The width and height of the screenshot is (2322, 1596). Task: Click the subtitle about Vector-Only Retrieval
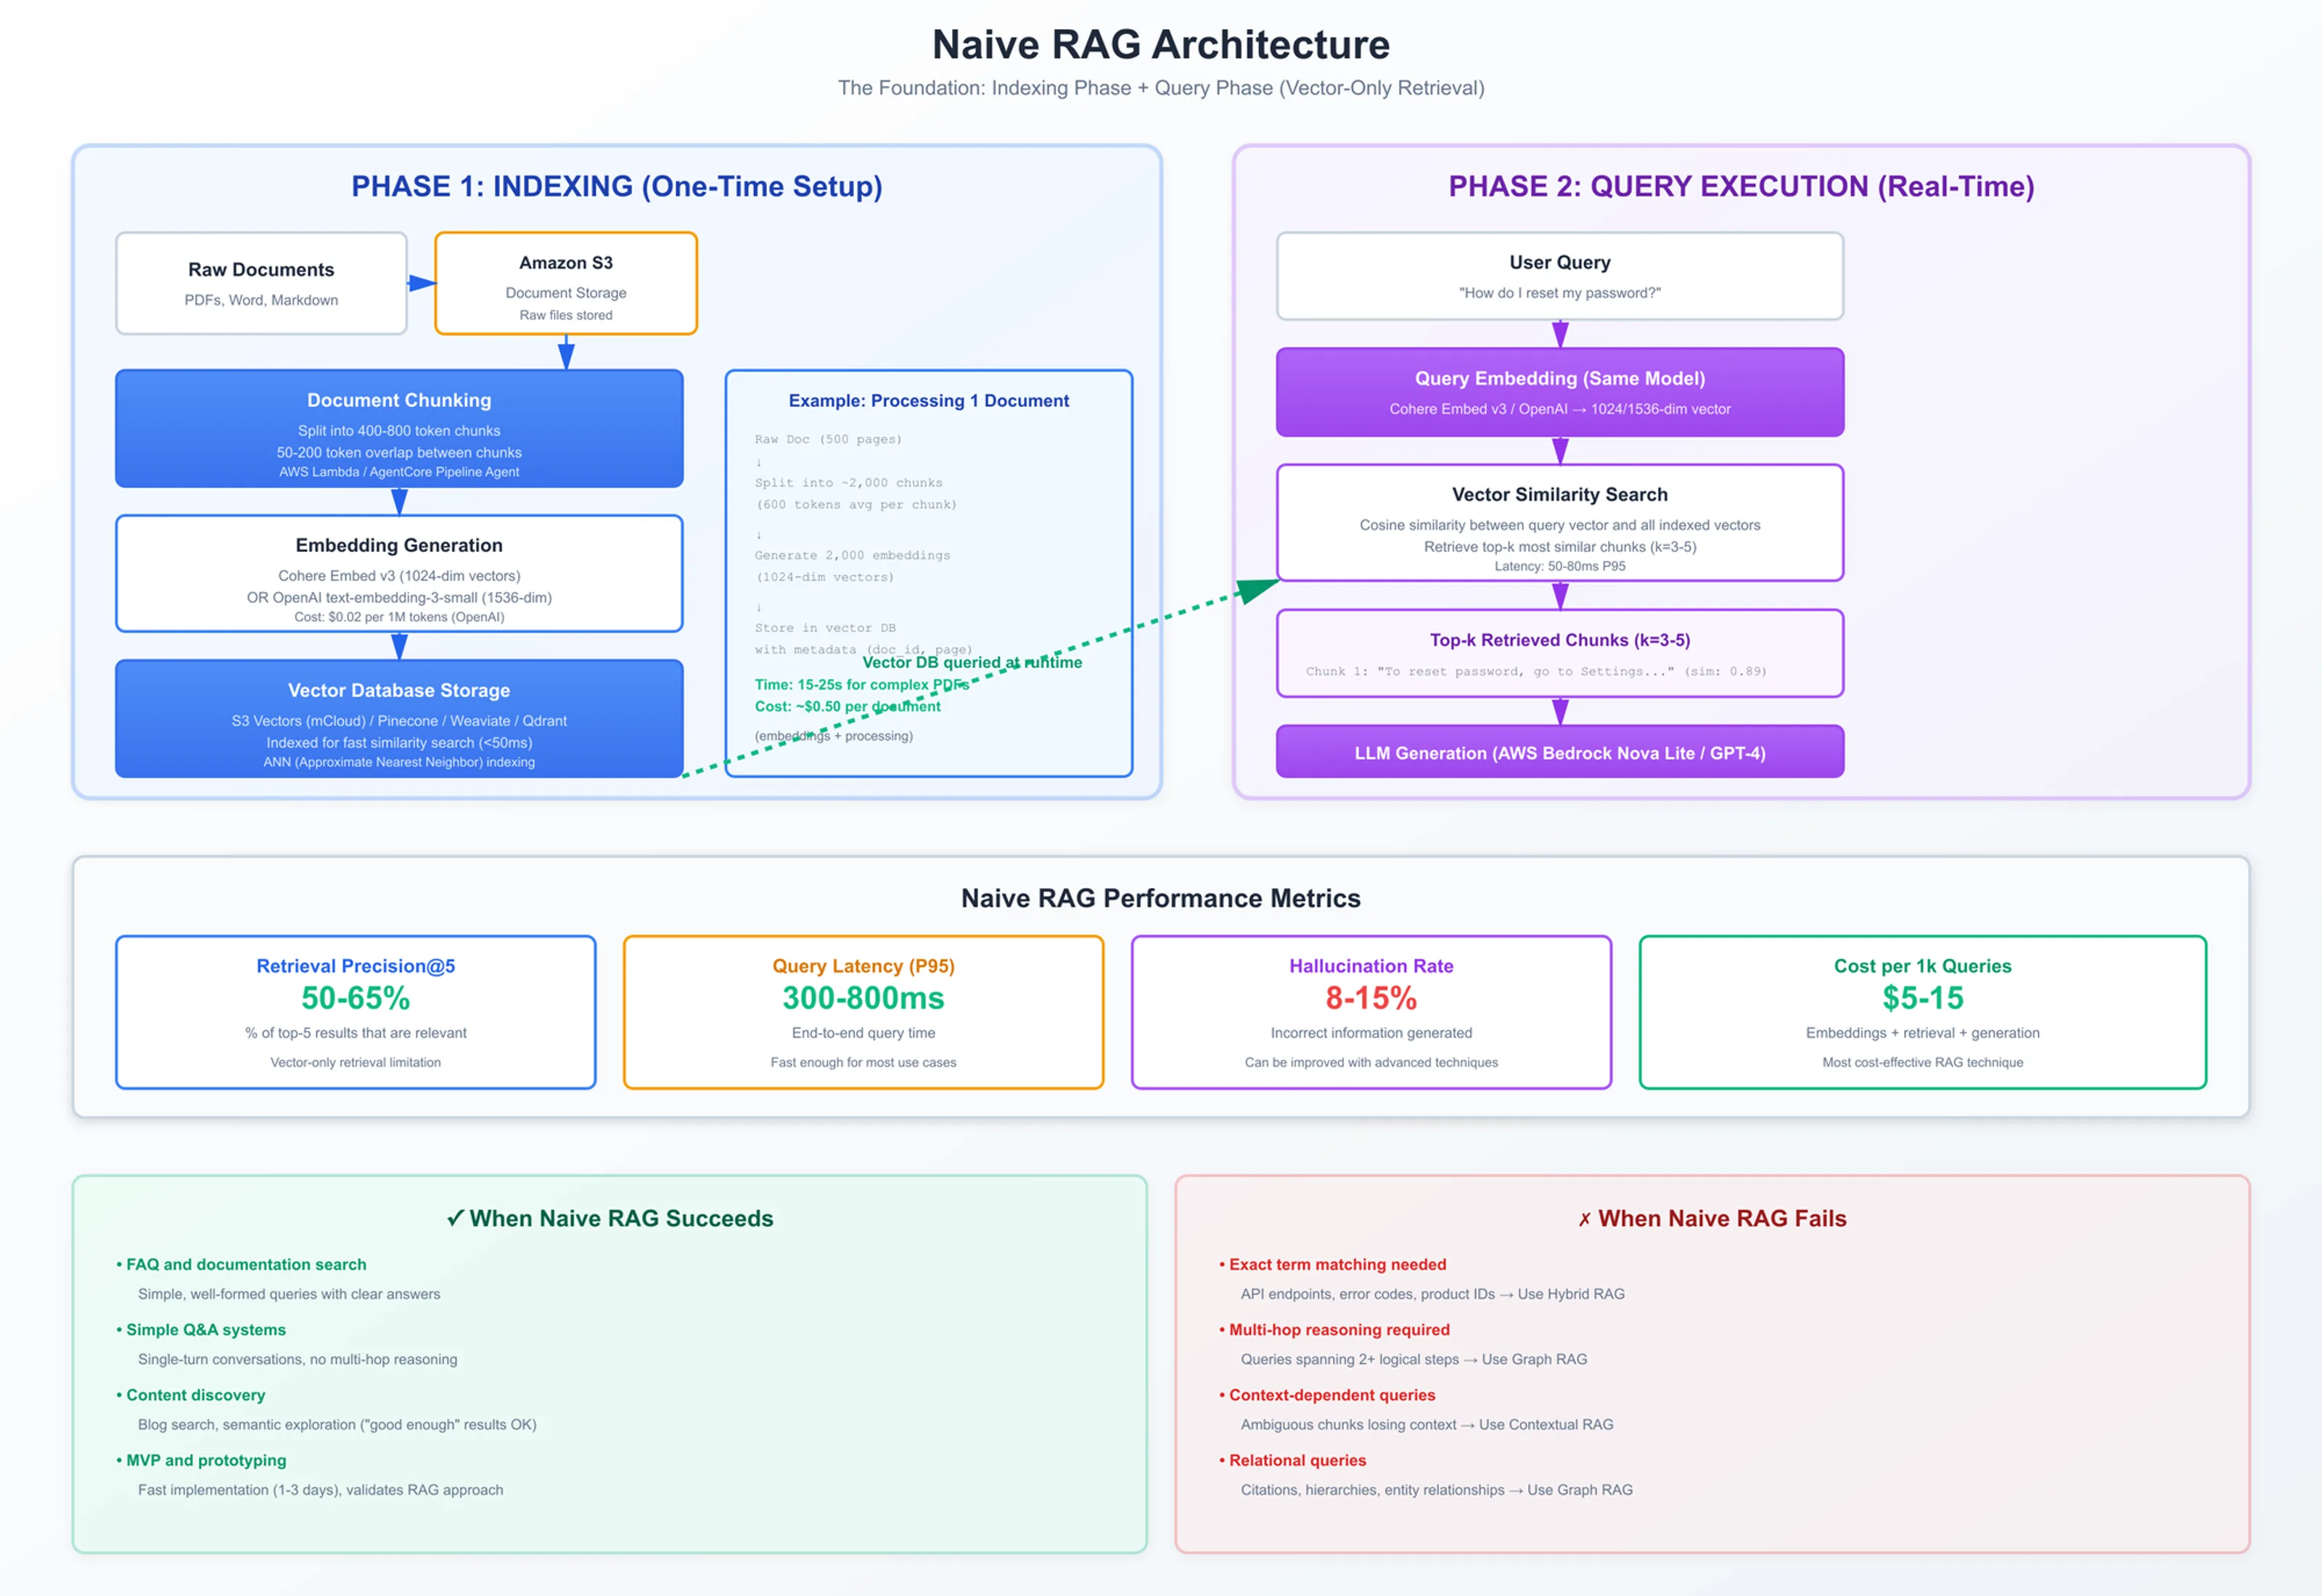point(1161,88)
